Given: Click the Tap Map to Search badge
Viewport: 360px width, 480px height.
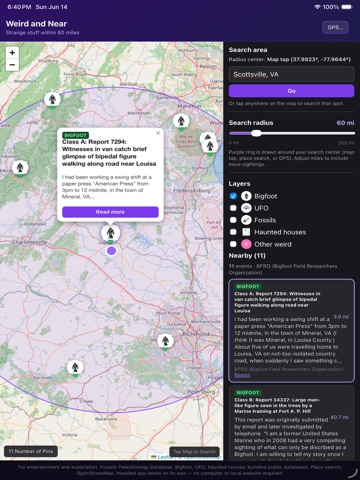Looking at the screenshot, I should pos(194,452).
